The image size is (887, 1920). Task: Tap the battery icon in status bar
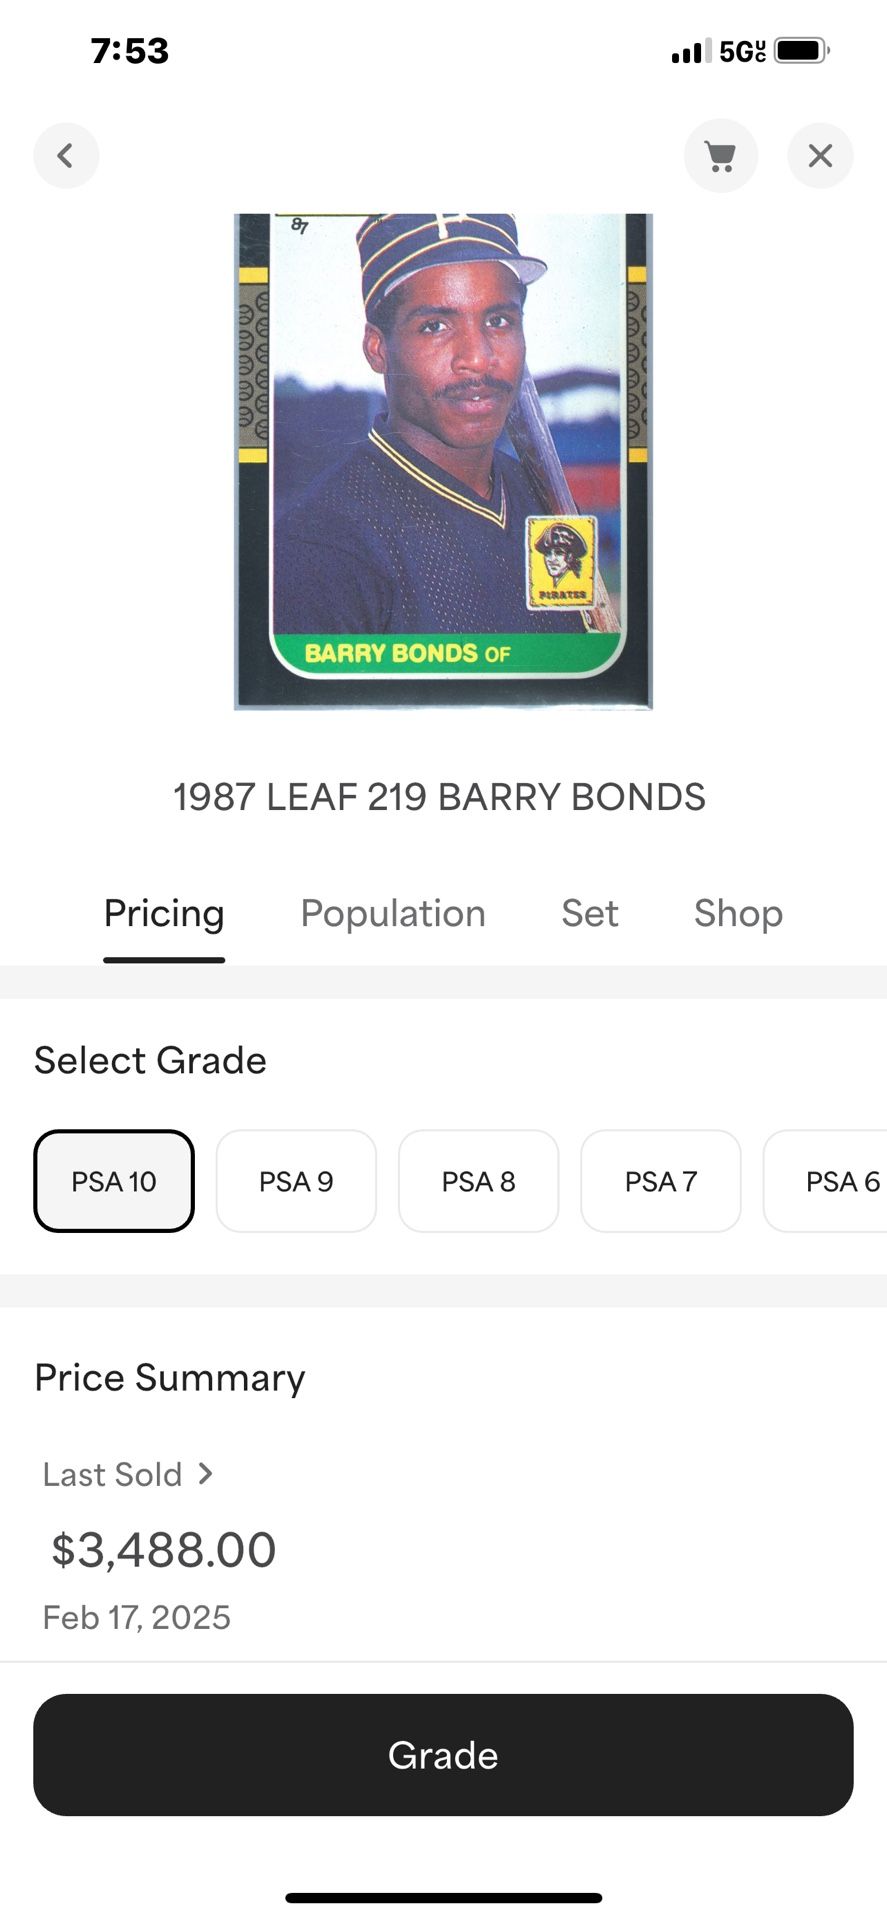[x=801, y=50]
